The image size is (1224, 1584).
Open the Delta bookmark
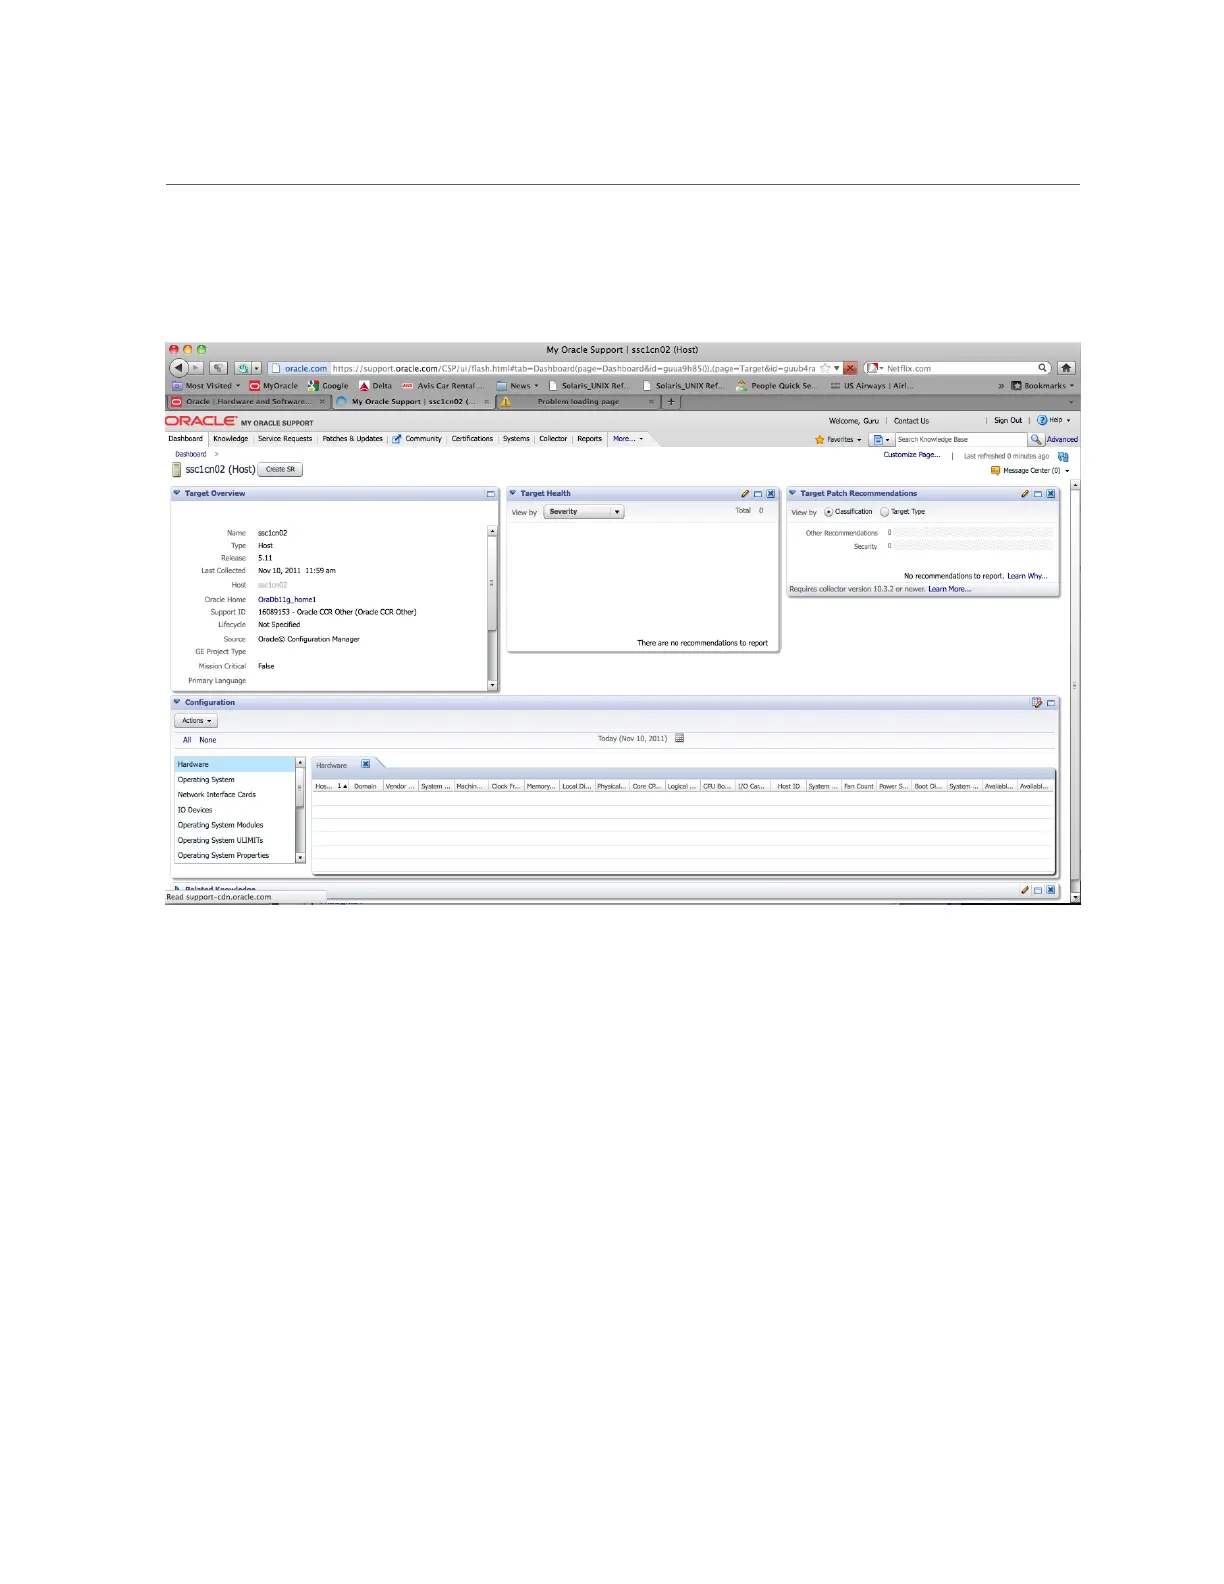[376, 385]
